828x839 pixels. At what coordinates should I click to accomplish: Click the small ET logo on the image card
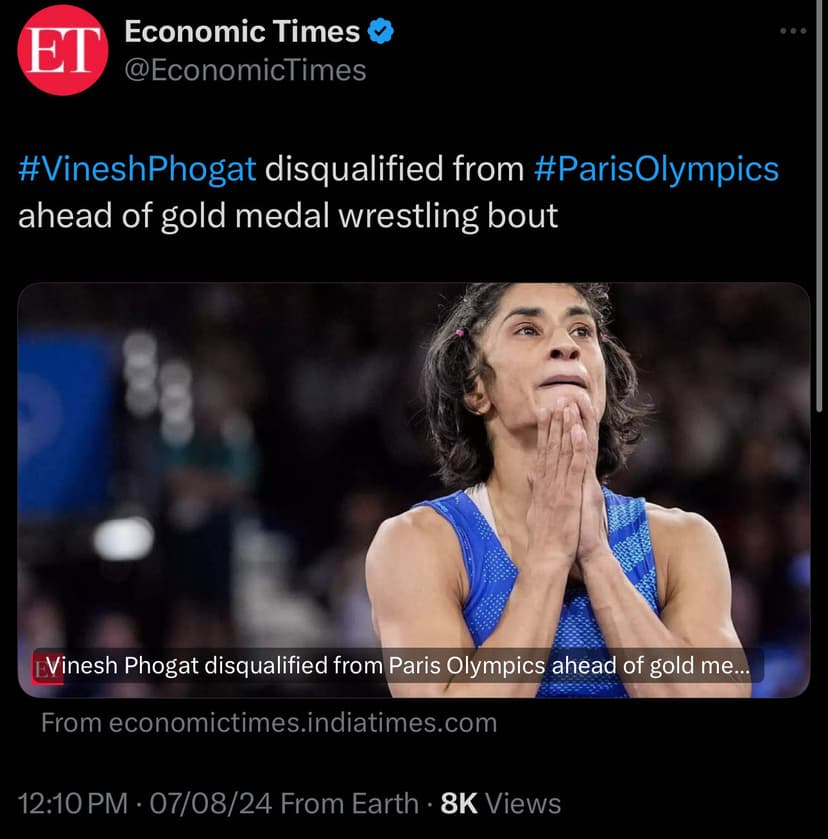click(x=46, y=669)
